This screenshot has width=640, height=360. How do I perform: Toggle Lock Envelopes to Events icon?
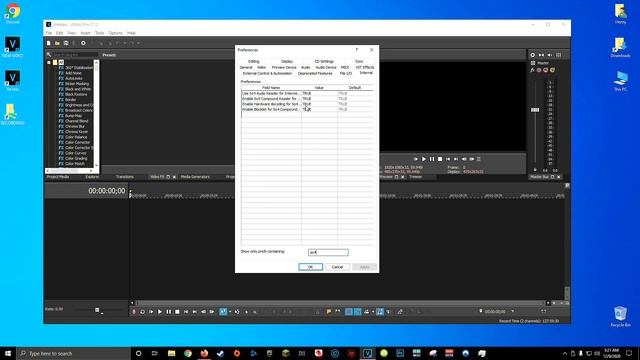[380, 312]
